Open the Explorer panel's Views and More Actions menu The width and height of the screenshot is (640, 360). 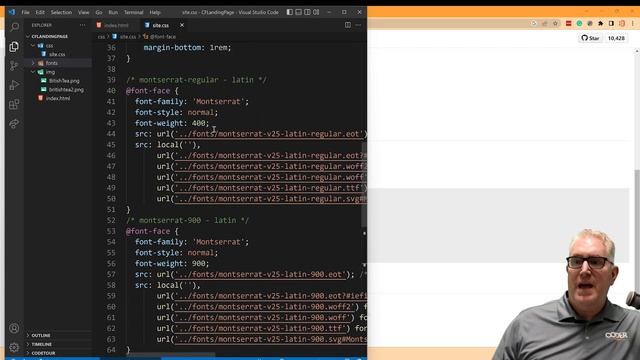(83, 25)
